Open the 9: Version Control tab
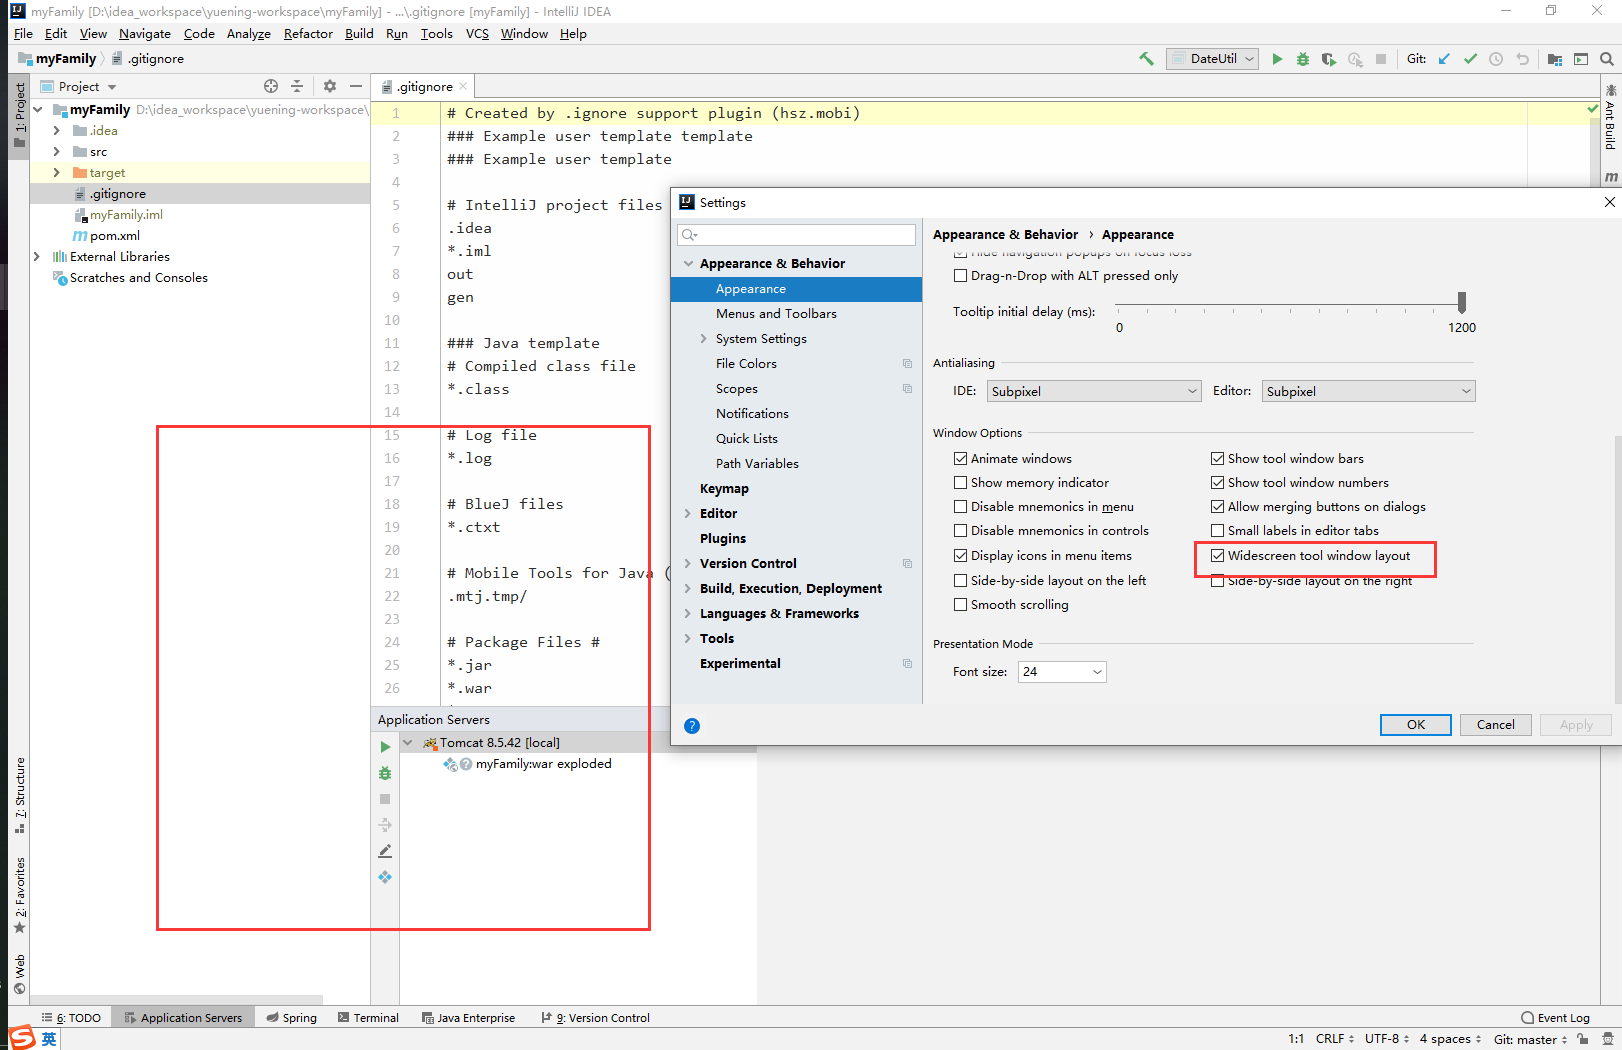This screenshot has height=1050, width=1622. coord(595,1018)
